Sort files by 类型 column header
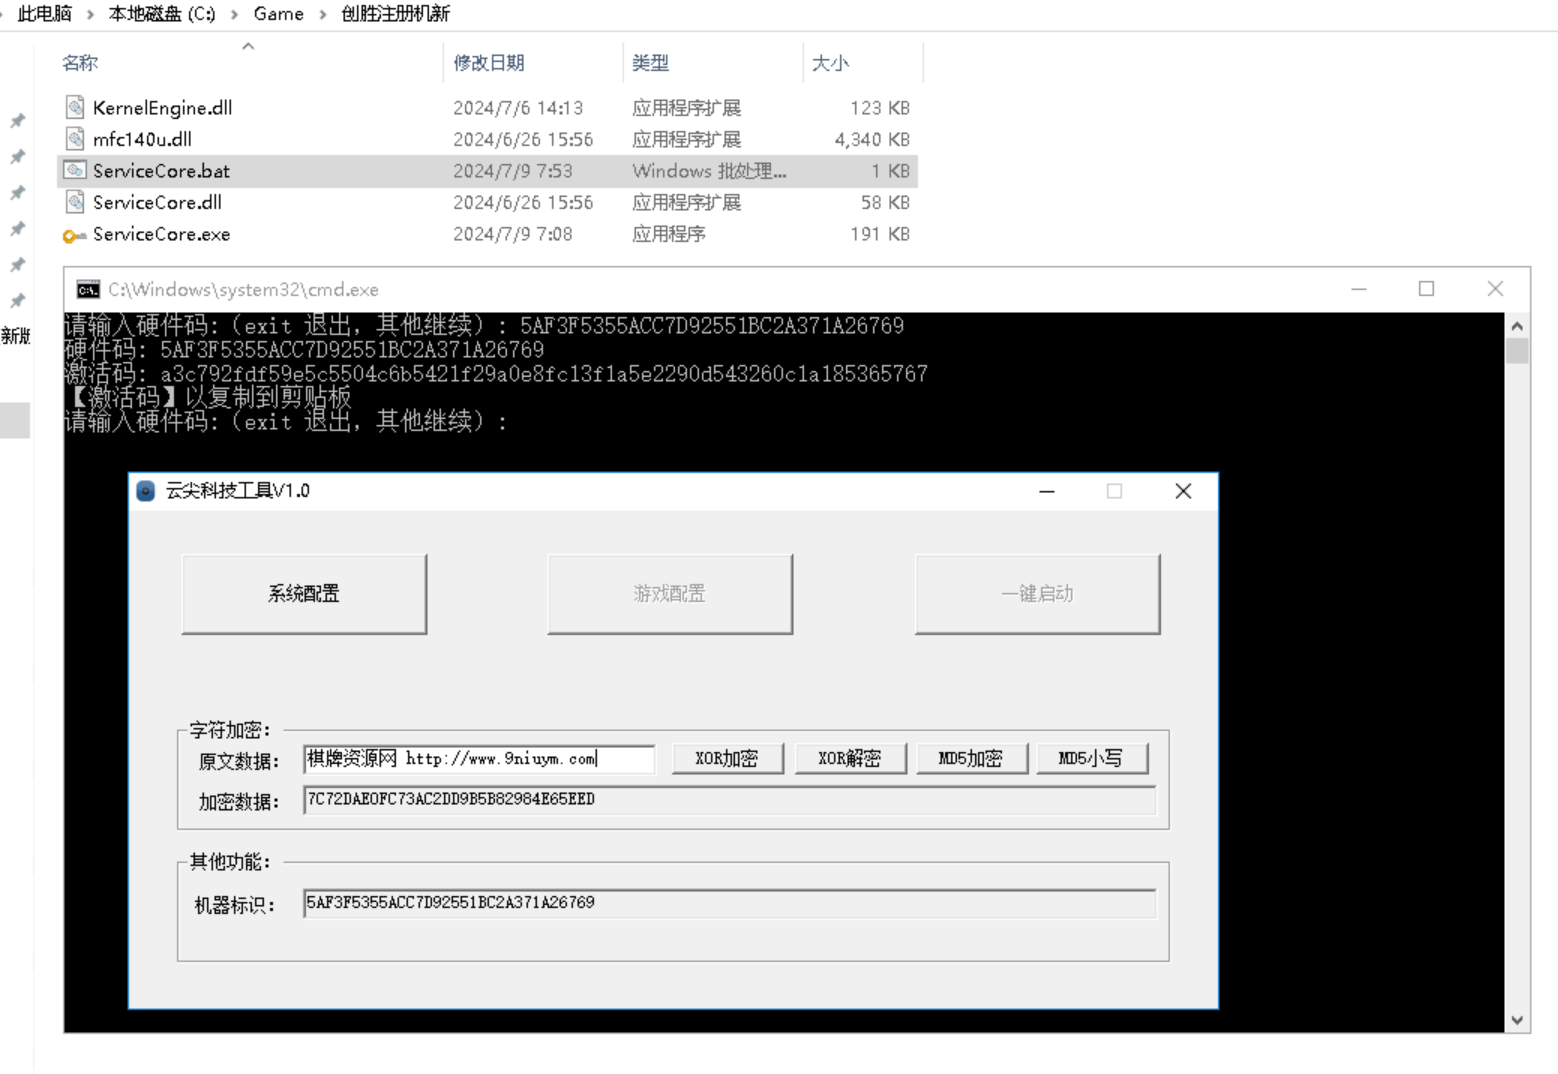The height and width of the screenshot is (1074, 1558). click(x=651, y=63)
